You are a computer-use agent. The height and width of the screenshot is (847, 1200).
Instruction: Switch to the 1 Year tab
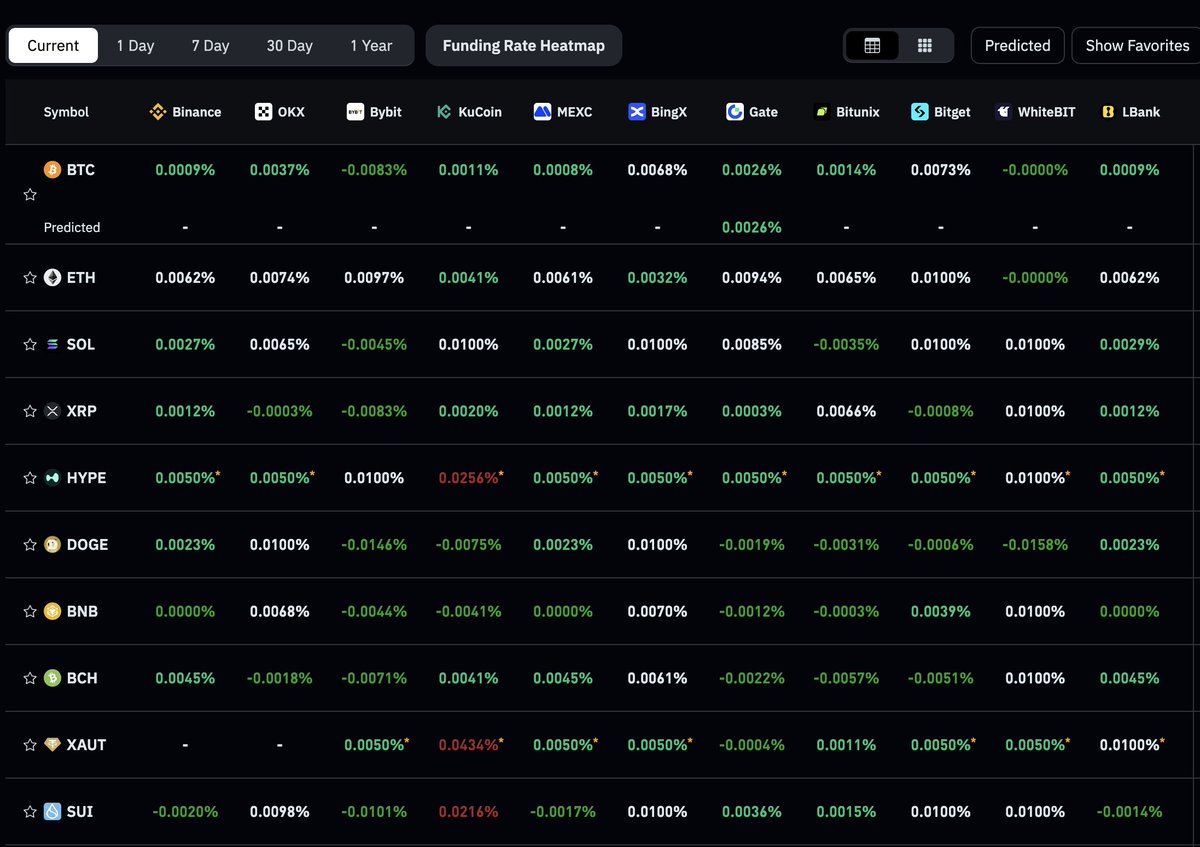pos(371,46)
